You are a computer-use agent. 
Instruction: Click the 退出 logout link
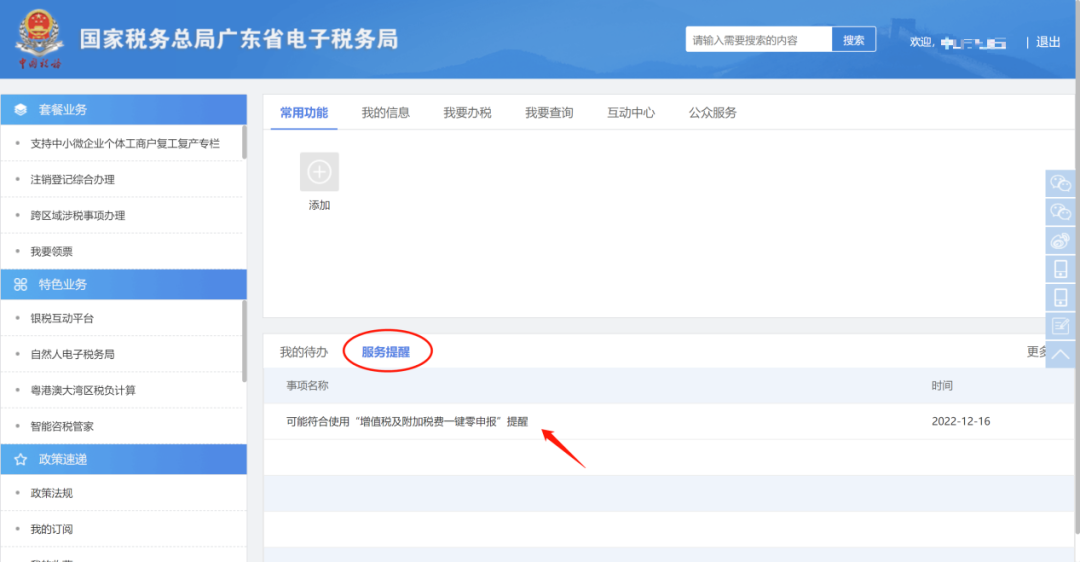(x=1048, y=42)
